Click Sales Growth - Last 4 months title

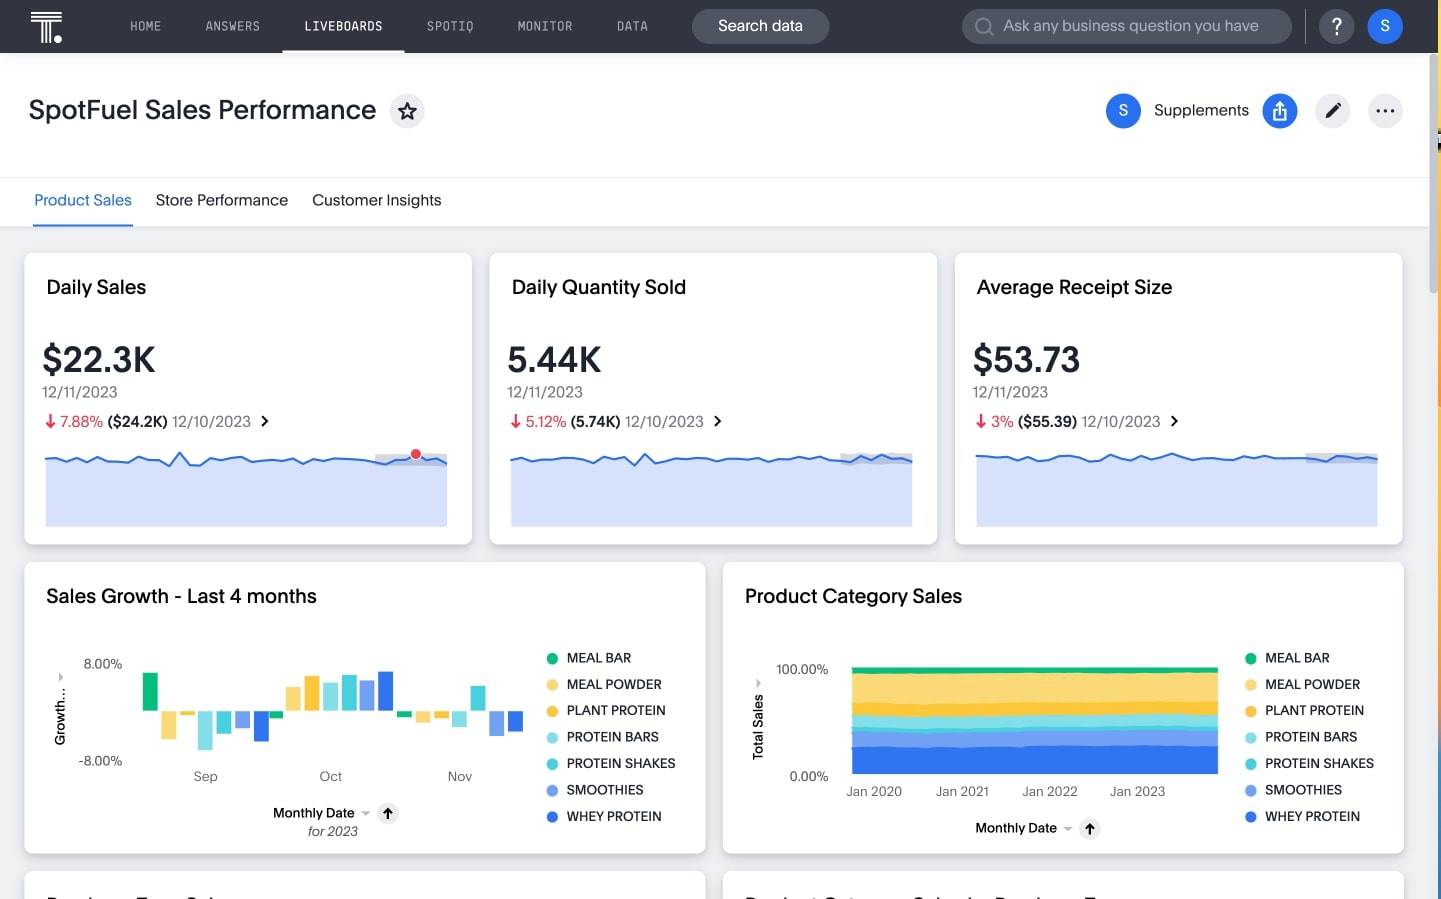click(181, 596)
